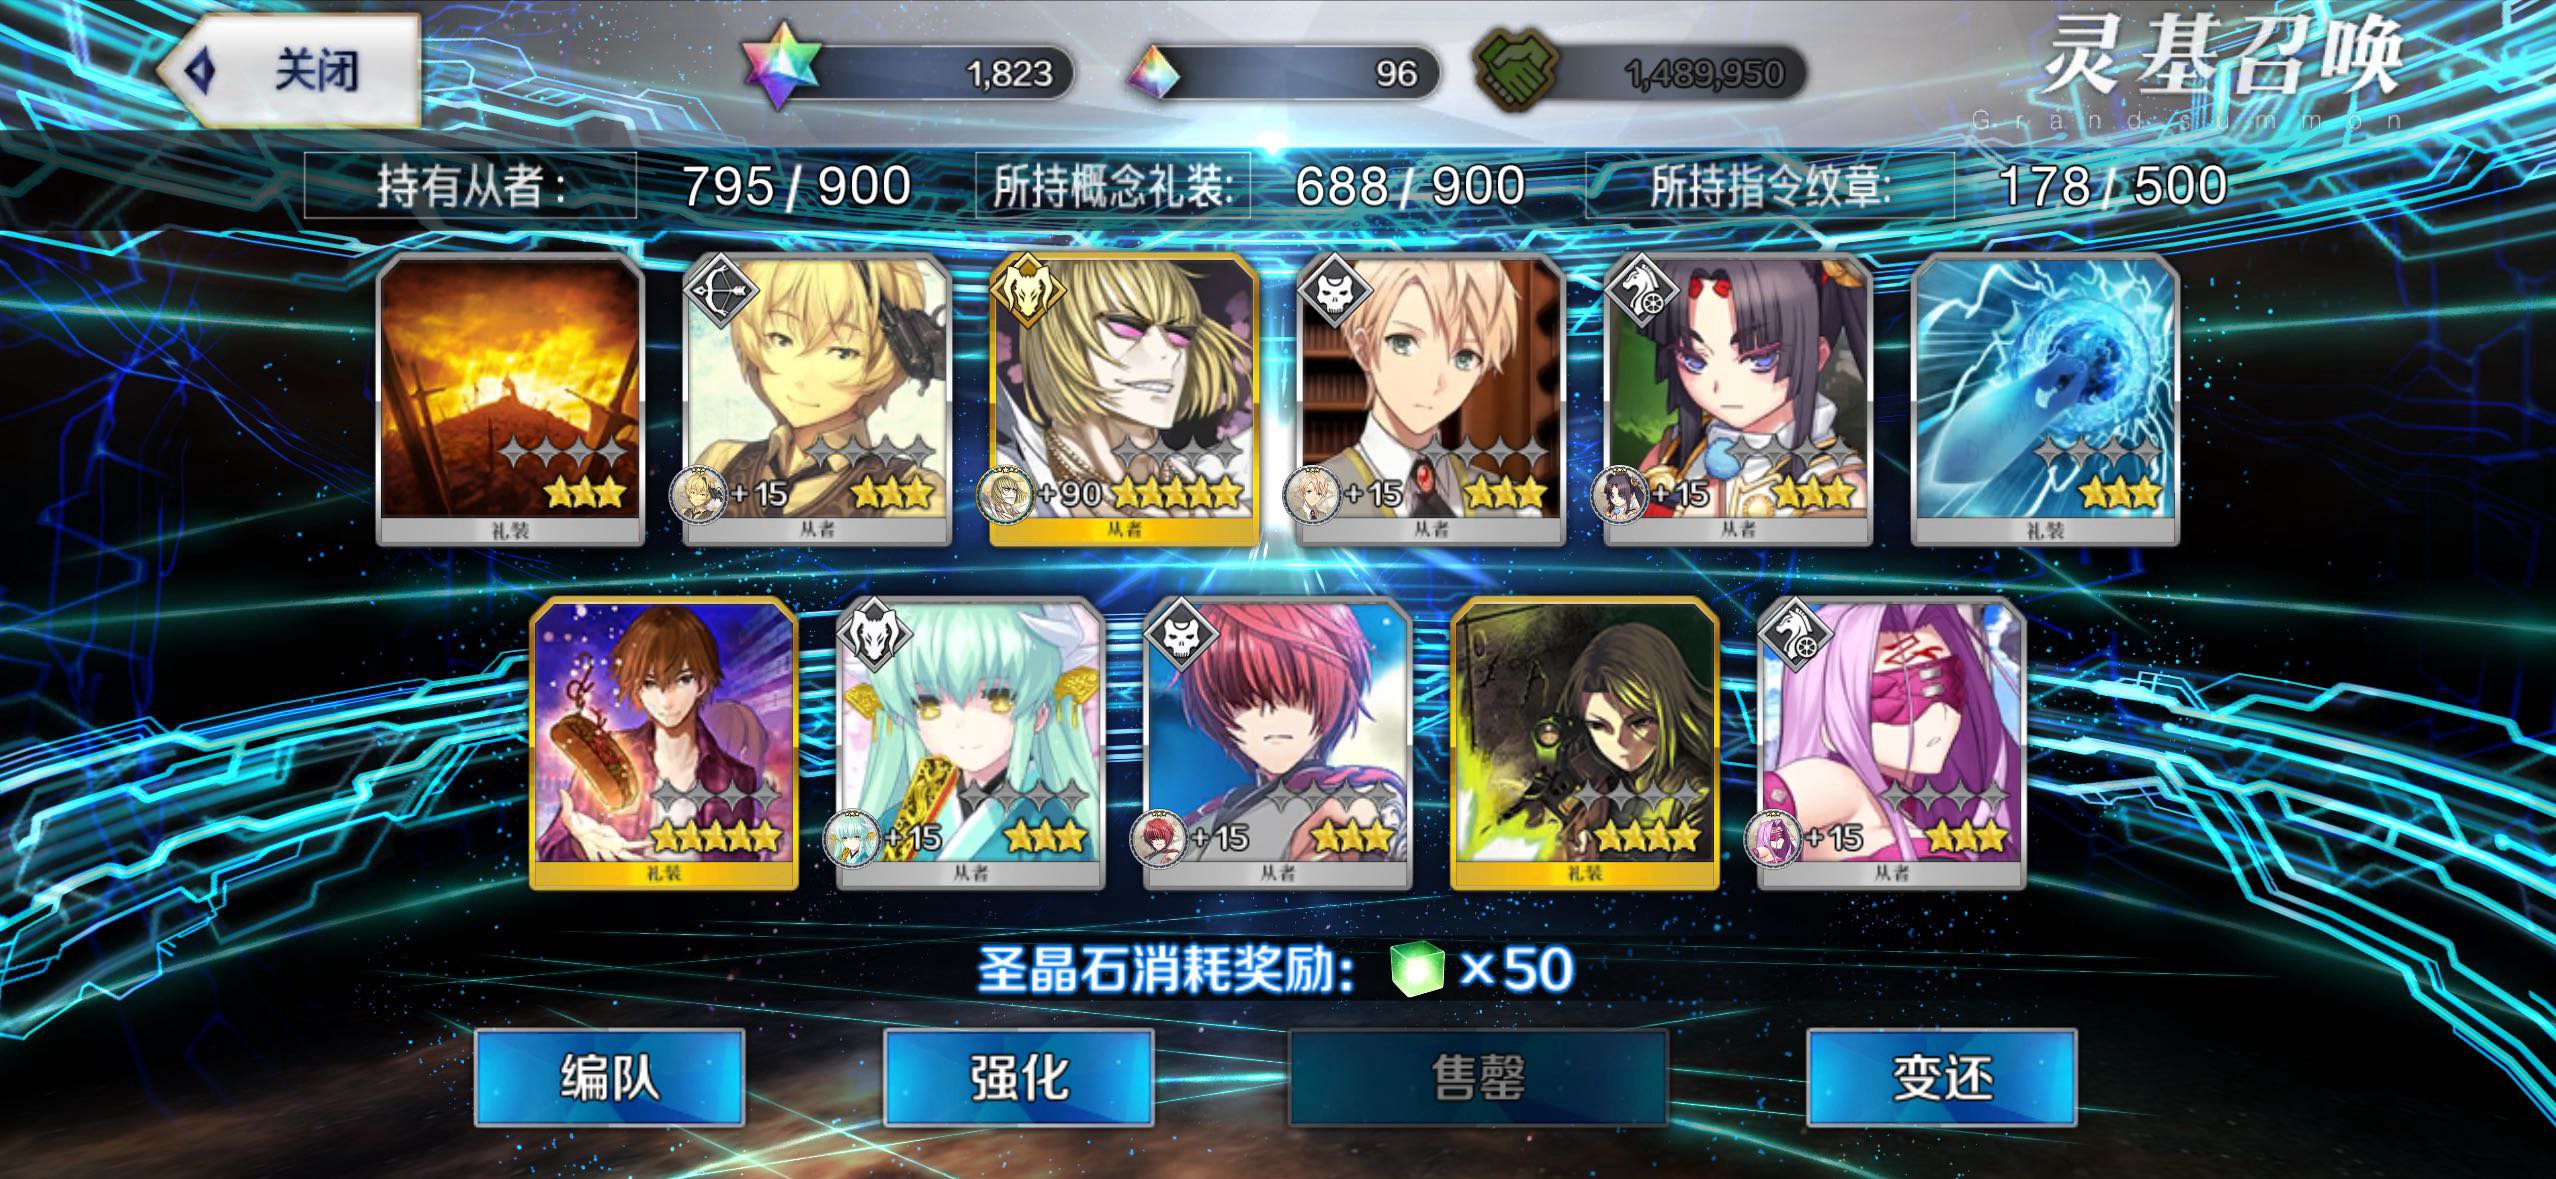Select the taco five-star craft essence card

(664, 744)
